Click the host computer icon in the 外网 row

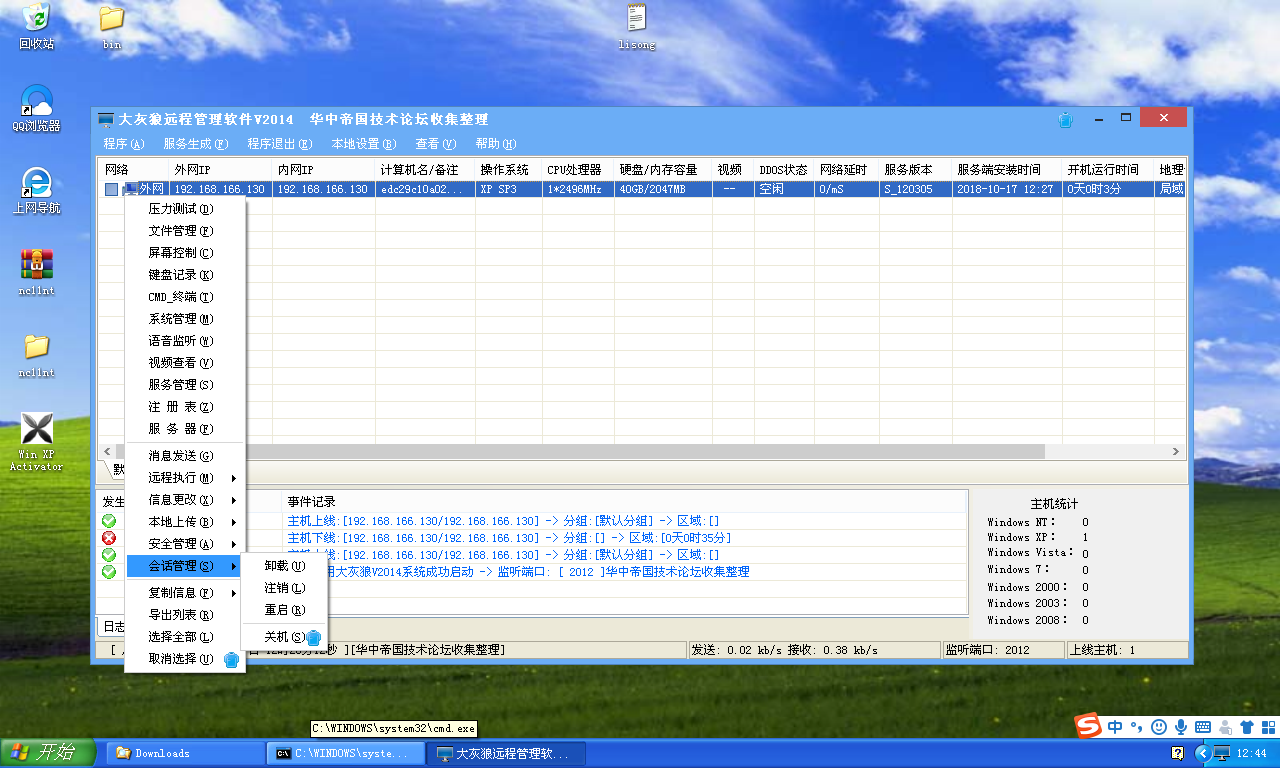pyautogui.click(x=129, y=189)
